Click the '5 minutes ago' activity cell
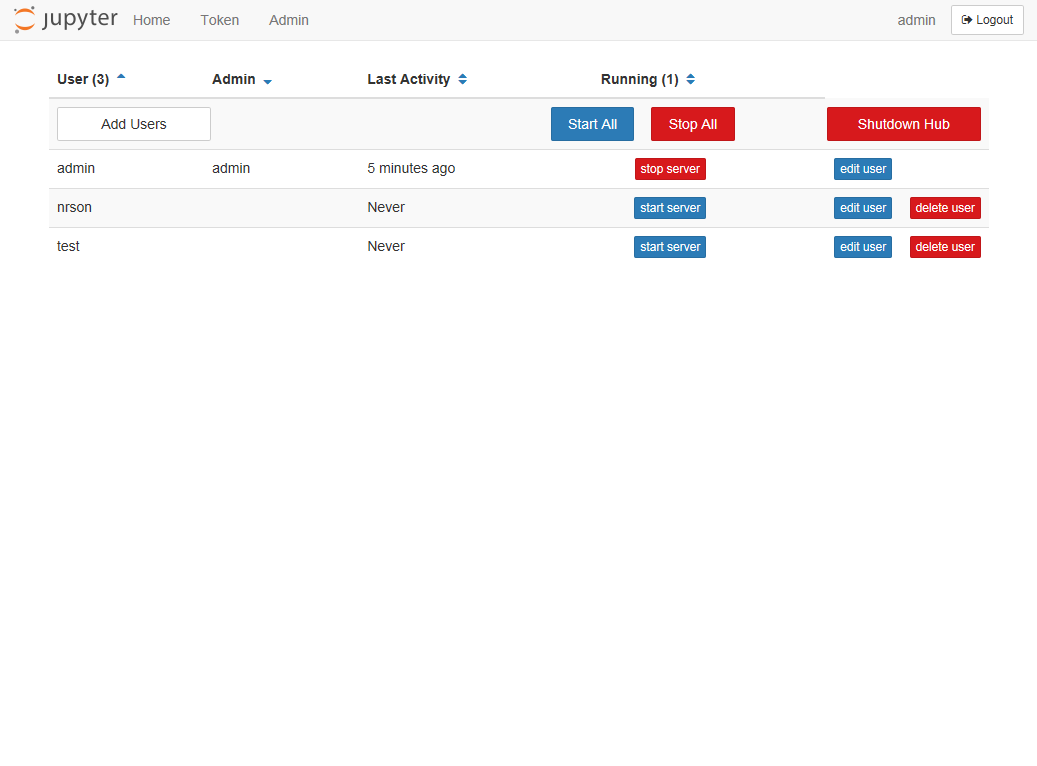The width and height of the screenshot is (1037, 766). pos(411,168)
